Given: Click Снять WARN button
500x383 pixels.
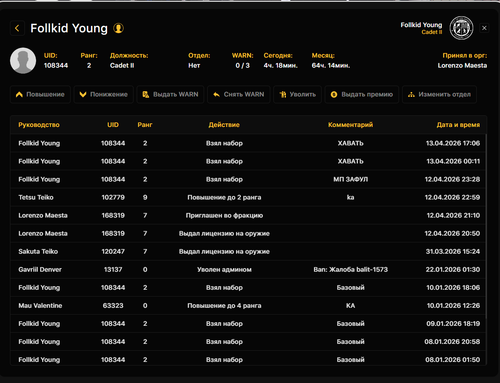Looking at the screenshot, I should 239,95.
